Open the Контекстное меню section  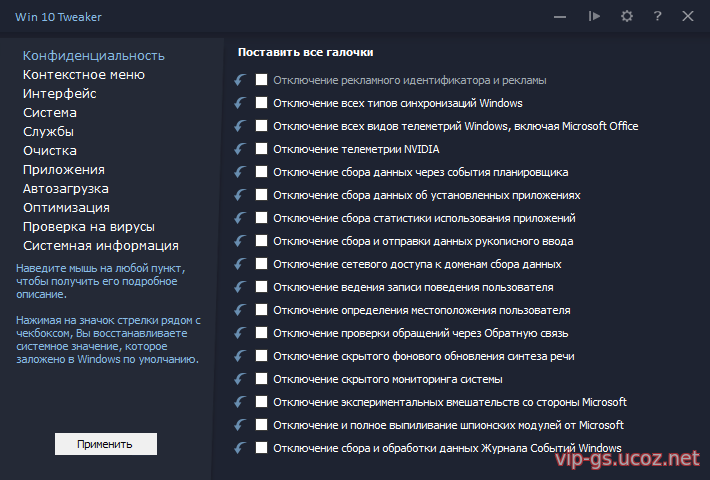click(x=84, y=75)
